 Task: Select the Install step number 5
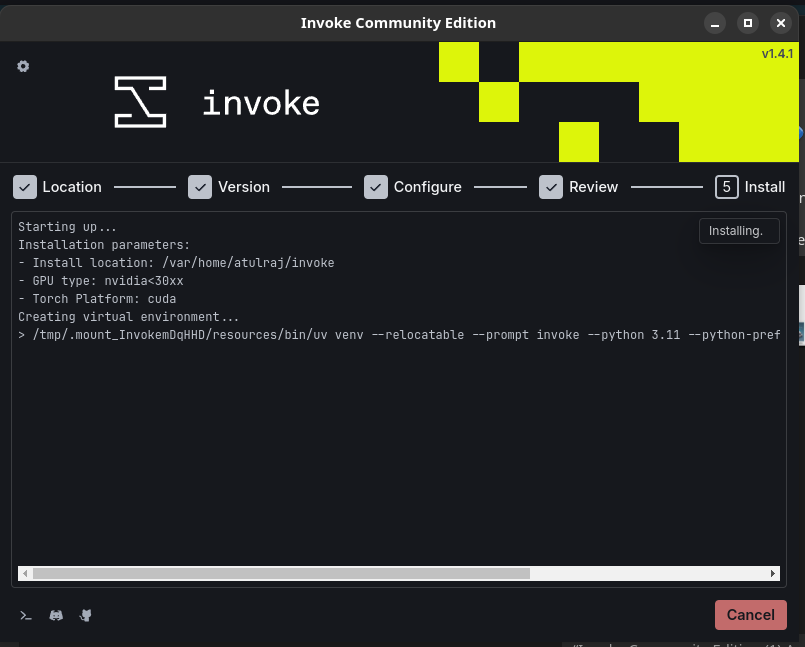coord(726,187)
